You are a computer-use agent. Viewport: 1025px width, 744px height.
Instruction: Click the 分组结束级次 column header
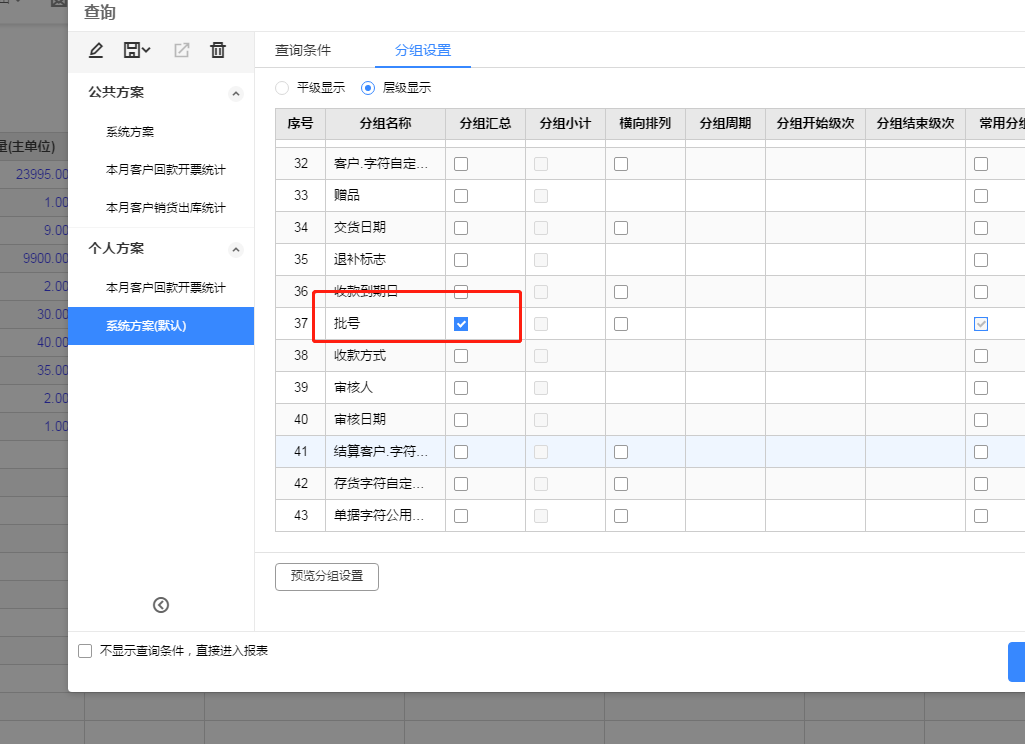(x=916, y=124)
